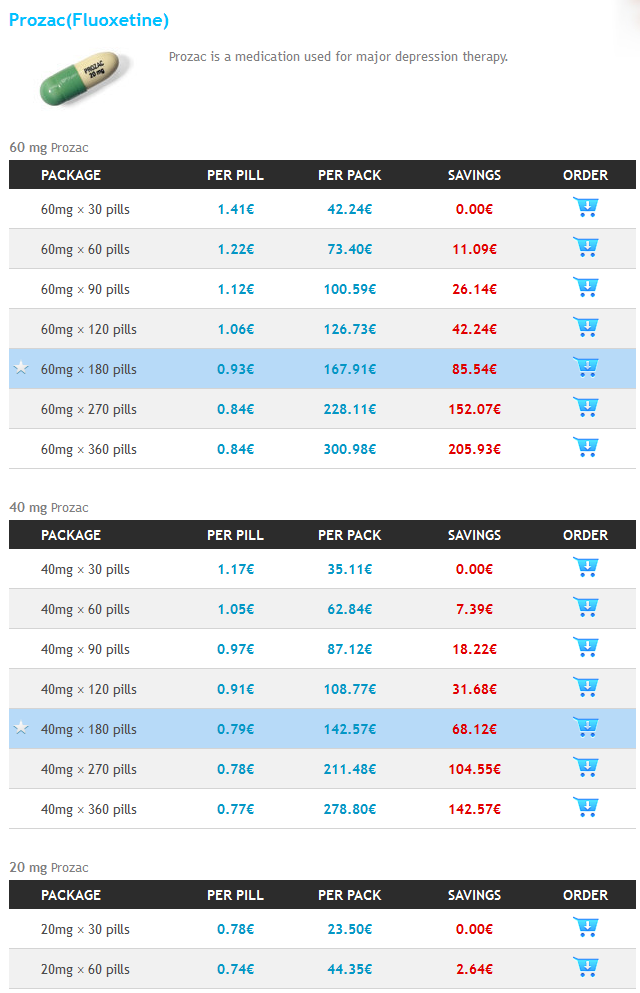Select the star on 60mg × 180 pills row
Screen dimensions: 640x993
pos(21,367)
